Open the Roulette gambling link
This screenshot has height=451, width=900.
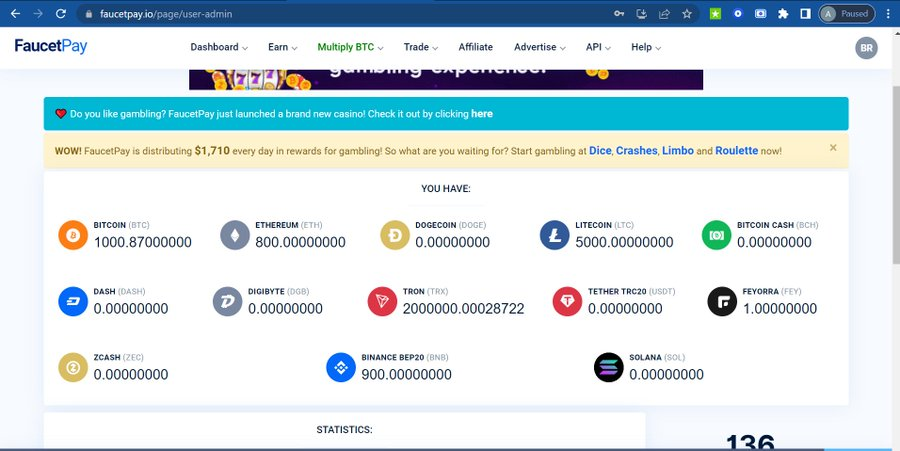(736, 151)
